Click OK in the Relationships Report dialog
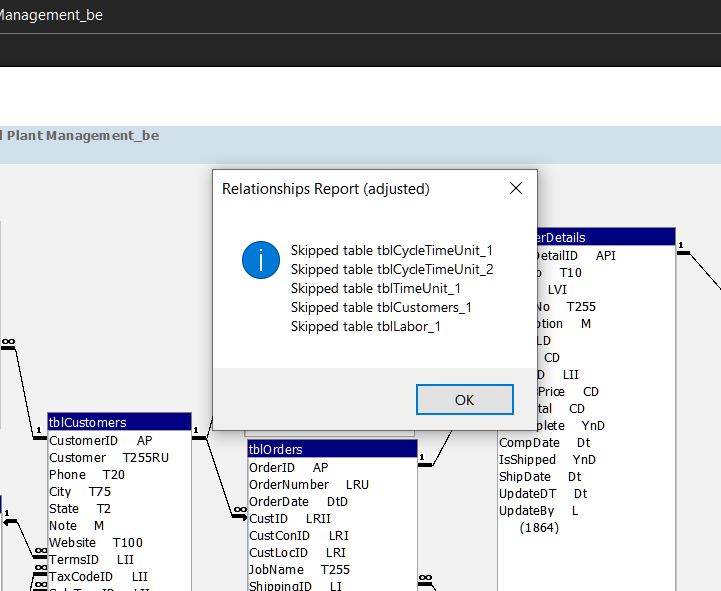The width and height of the screenshot is (721, 591). tap(464, 399)
